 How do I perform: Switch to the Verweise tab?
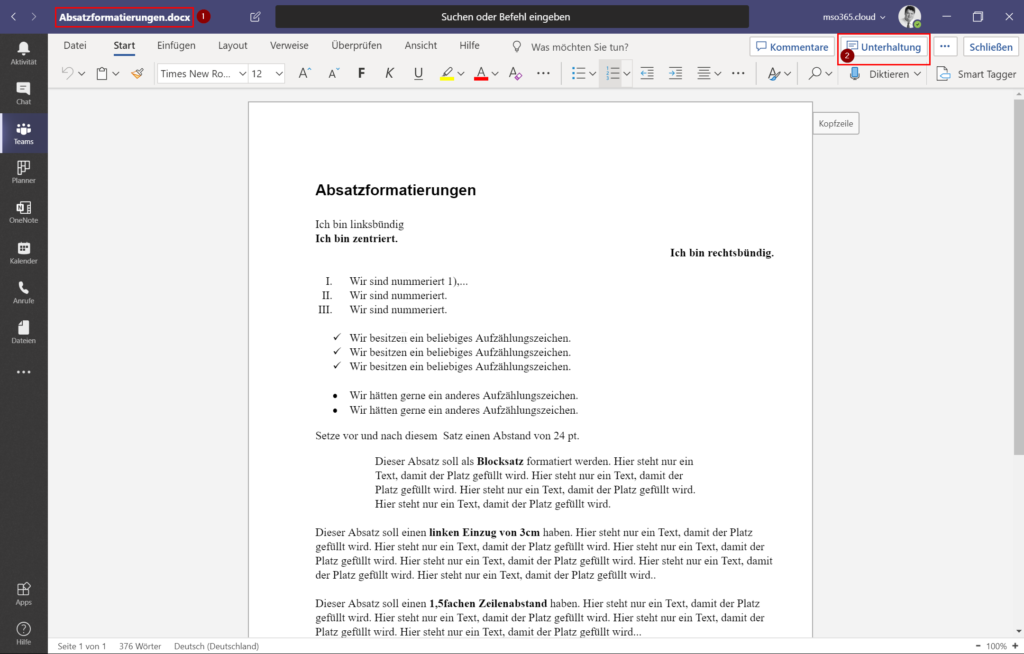[x=289, y=46]
